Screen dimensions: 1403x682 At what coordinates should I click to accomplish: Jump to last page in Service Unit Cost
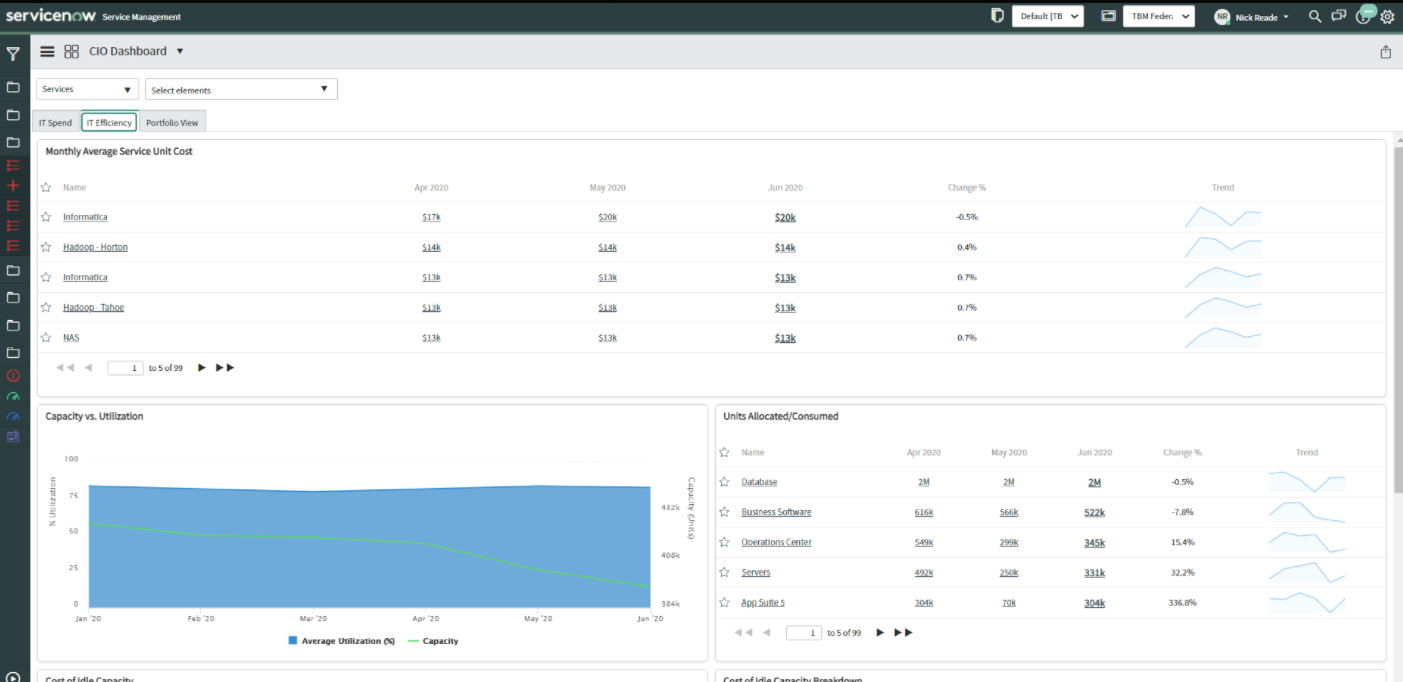click(x=225, y=368)
